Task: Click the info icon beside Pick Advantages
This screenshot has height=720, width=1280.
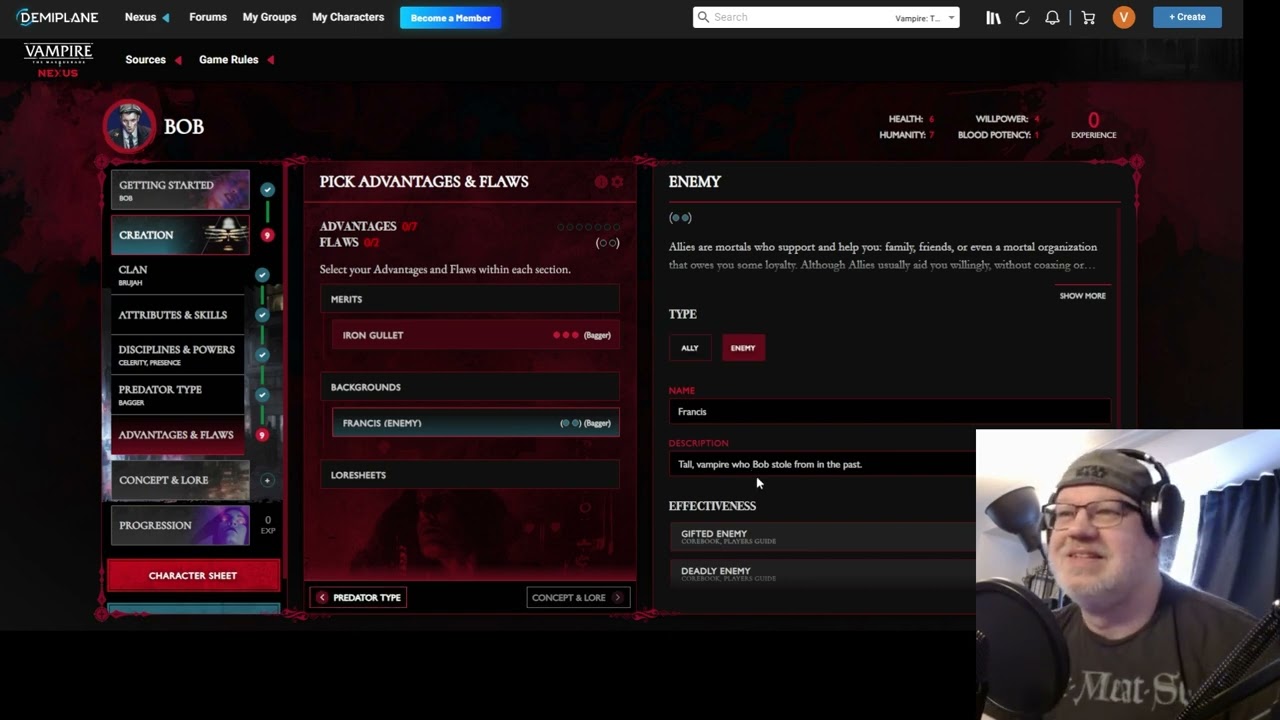Action: [601, 181]
